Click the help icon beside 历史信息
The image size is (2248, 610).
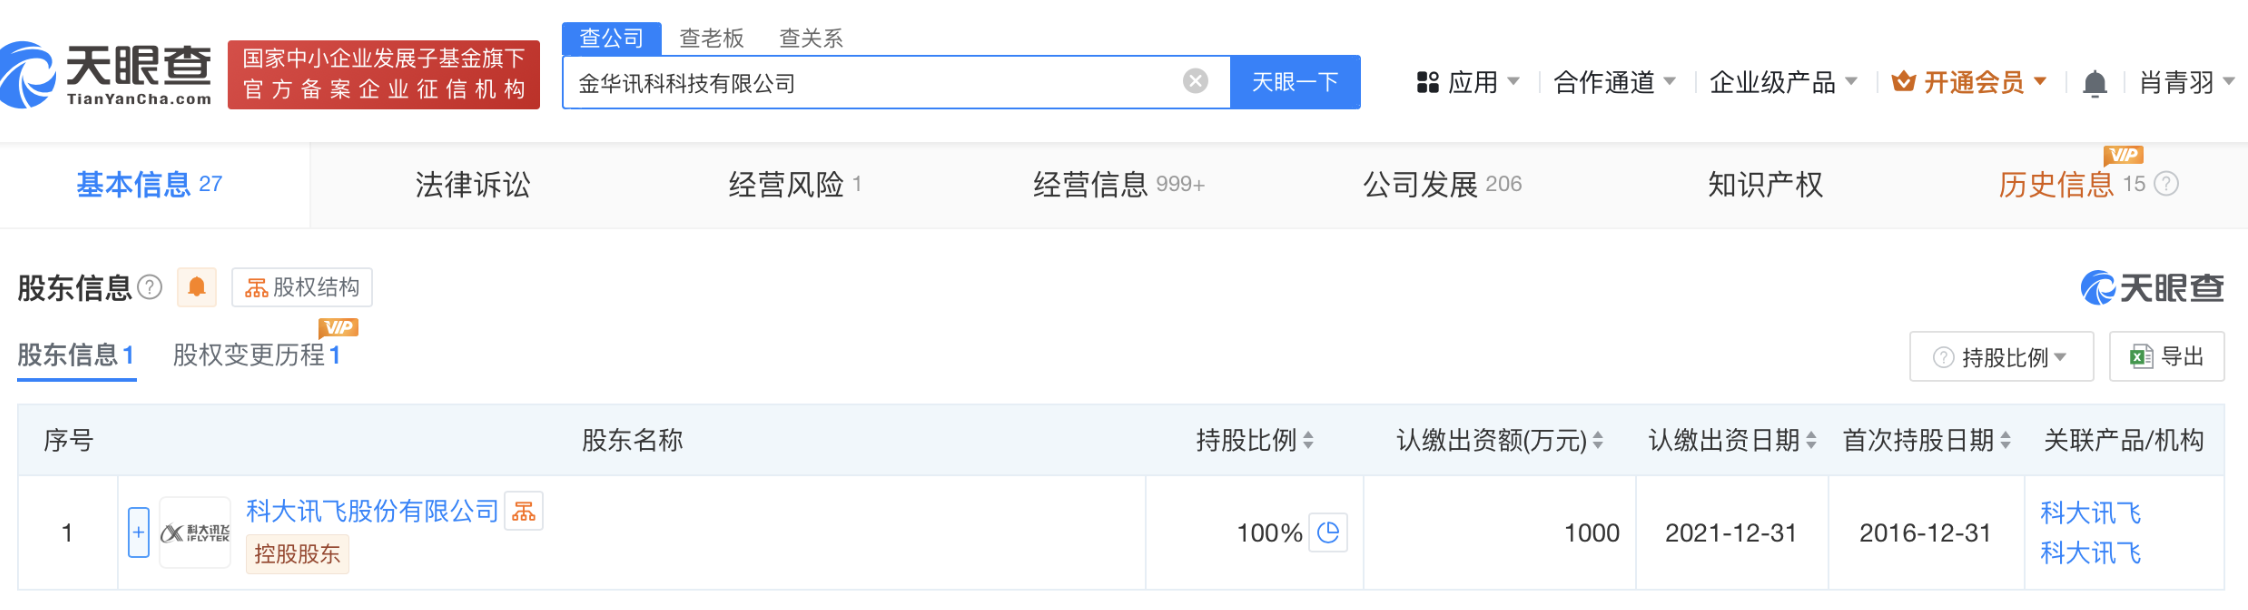pyautogui.click(x=2166, y=184)
